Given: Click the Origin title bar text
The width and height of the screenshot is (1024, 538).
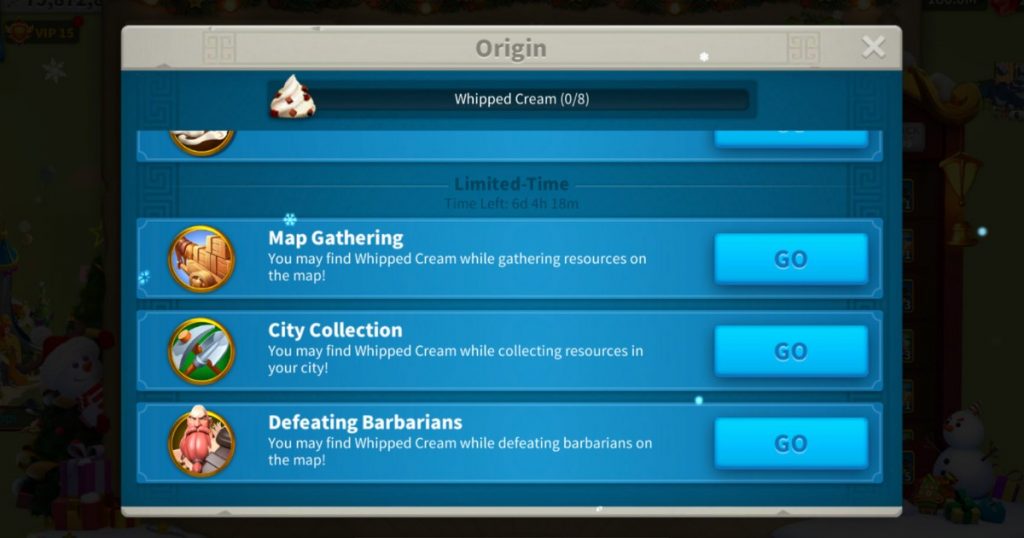Looking at the screenshot, I should [511, 48].
